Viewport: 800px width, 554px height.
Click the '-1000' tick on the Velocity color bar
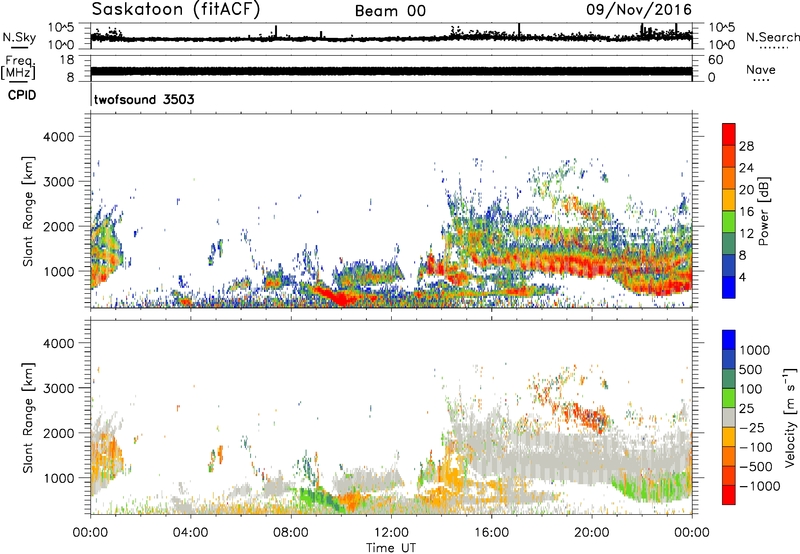759,486
